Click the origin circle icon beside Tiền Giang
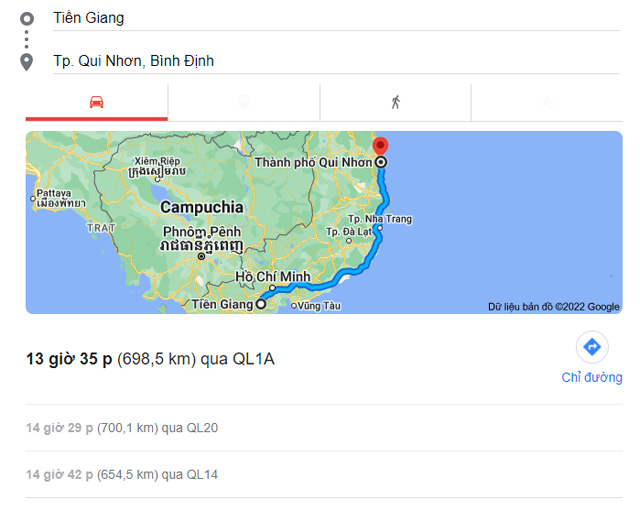This screenshot has width=640, height=510. coord(27,19)
